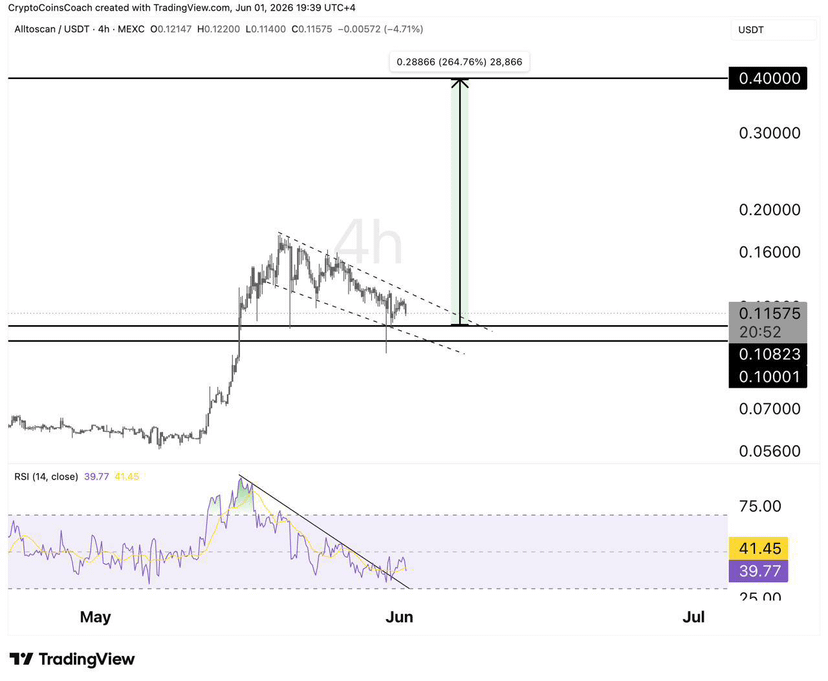The width and height of the screenshot is (828, 681).
Task: Click the 0.10001 price level label
Action: [x=768, y=376]
